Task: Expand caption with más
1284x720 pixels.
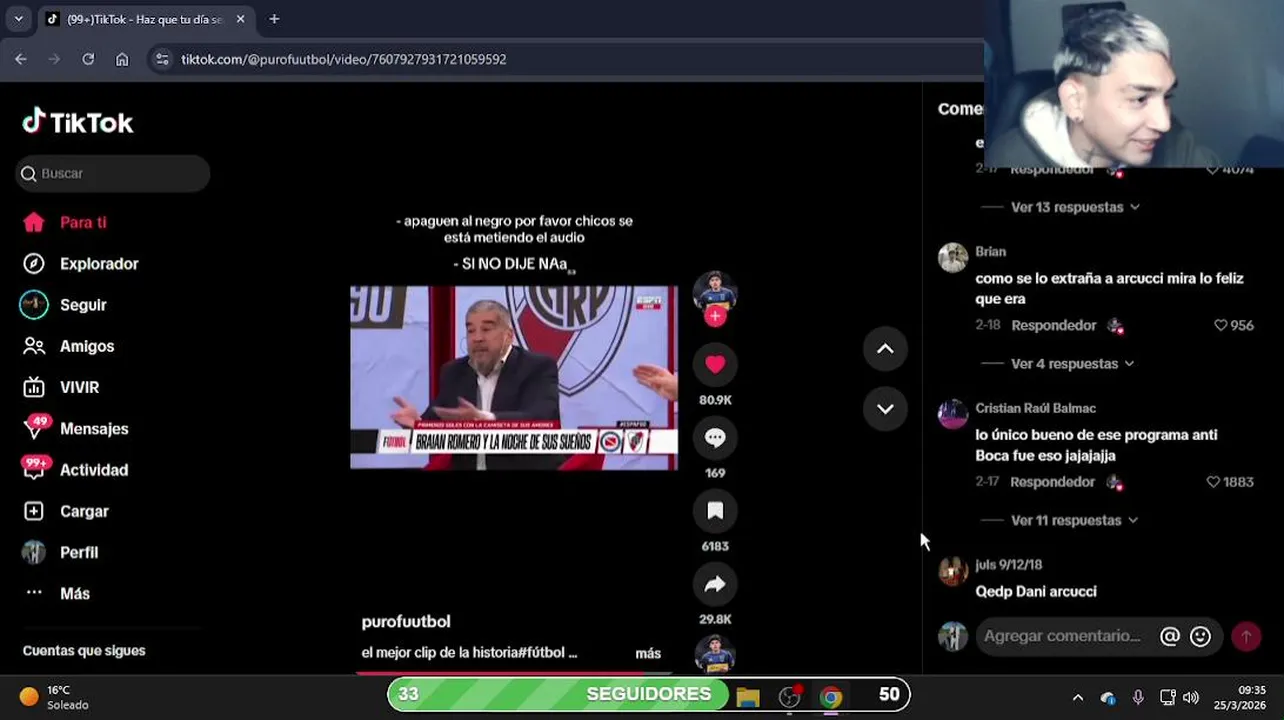Action: coord(648,653)
